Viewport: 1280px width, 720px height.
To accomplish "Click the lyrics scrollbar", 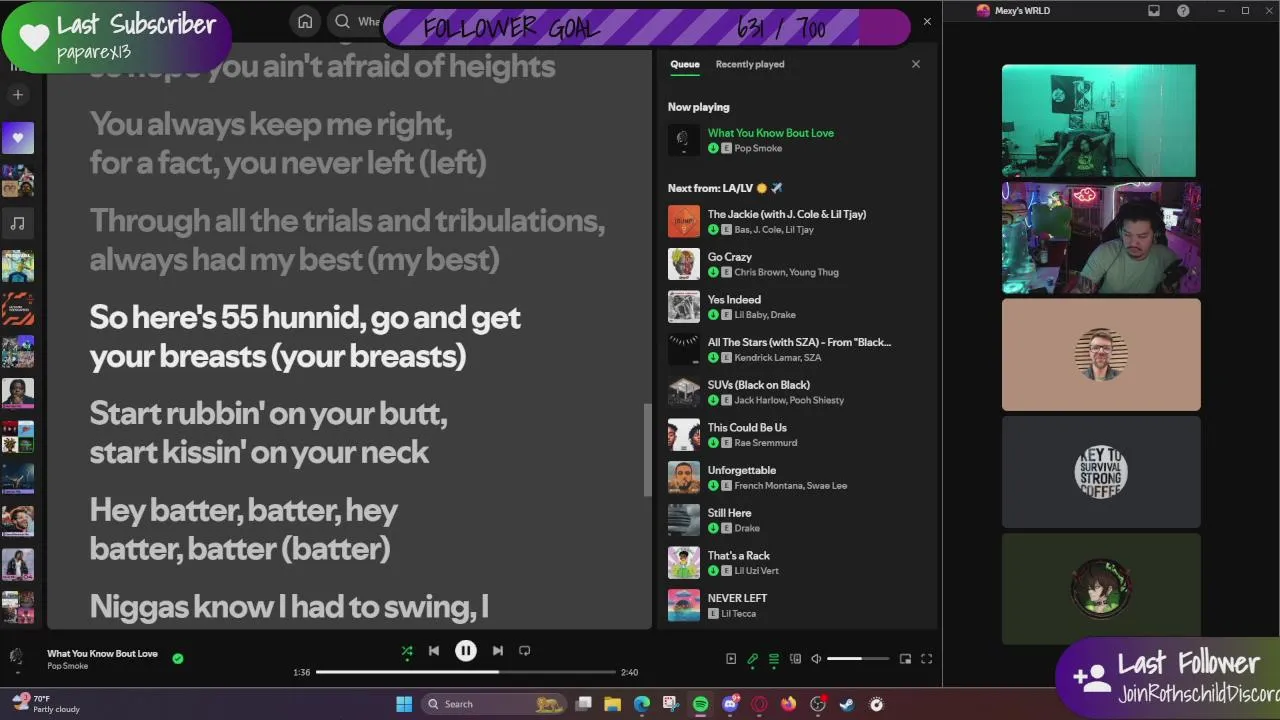I will click(647, 449).
